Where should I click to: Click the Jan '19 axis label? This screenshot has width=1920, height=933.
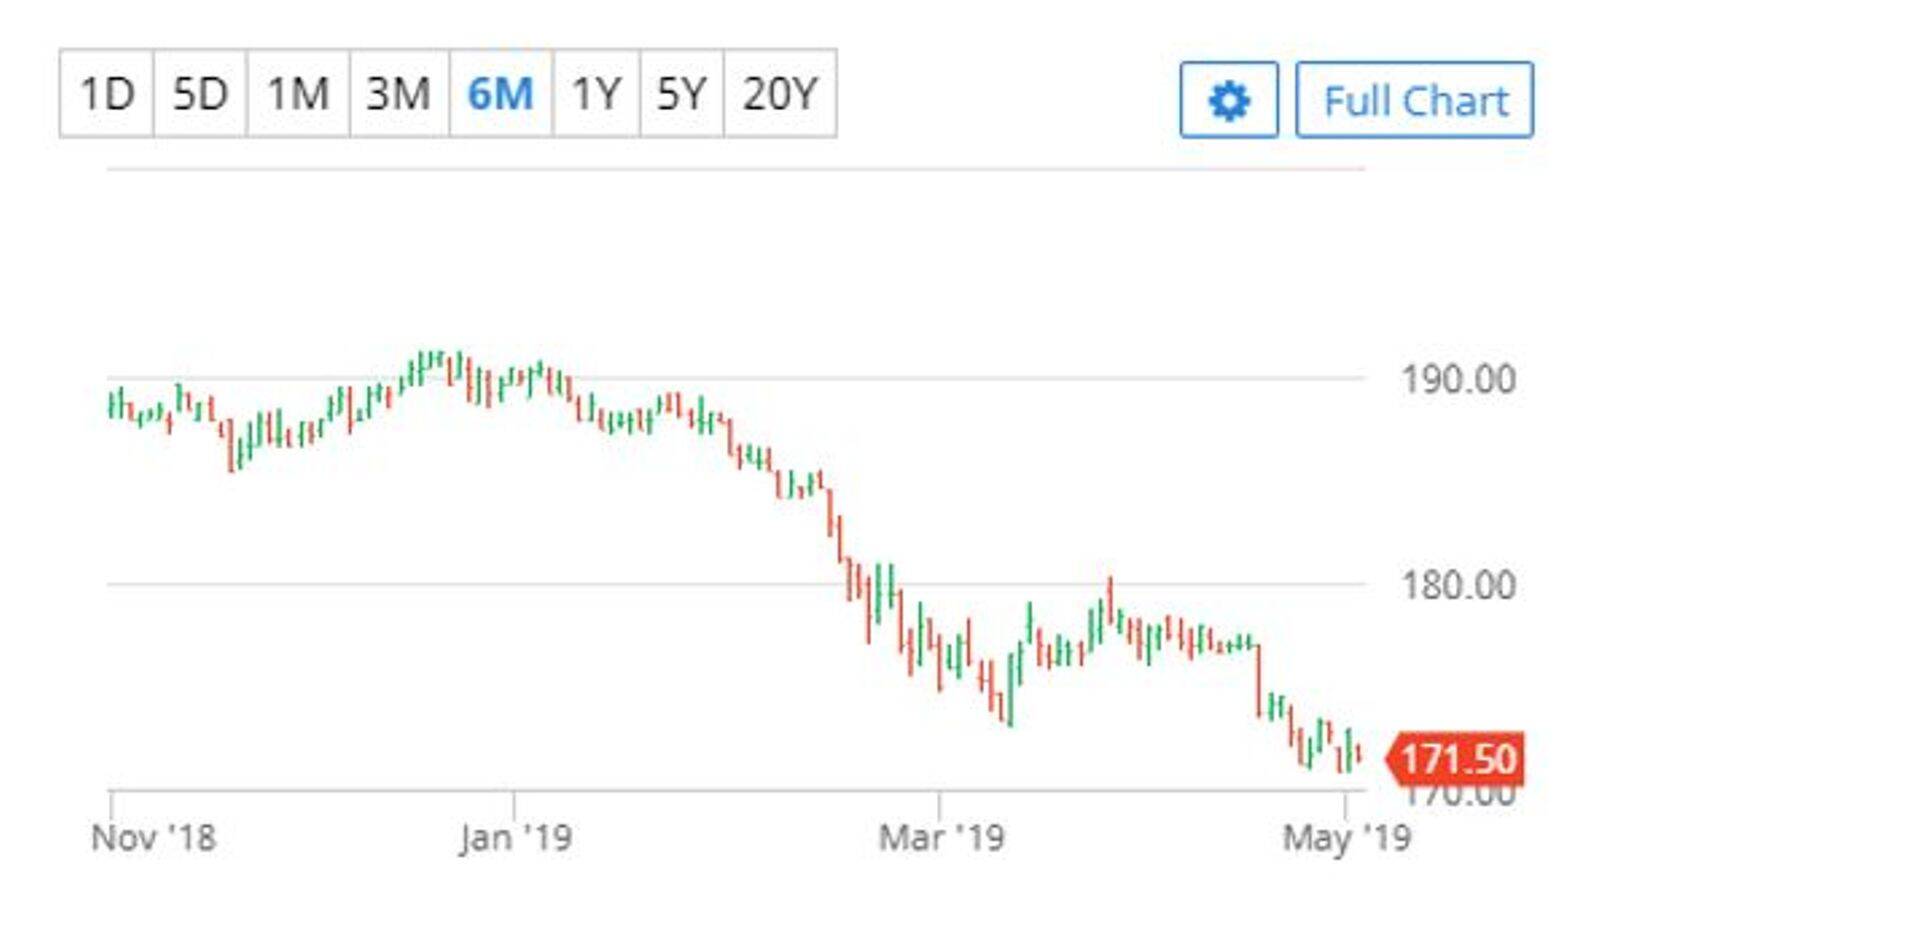coord(516,838)
